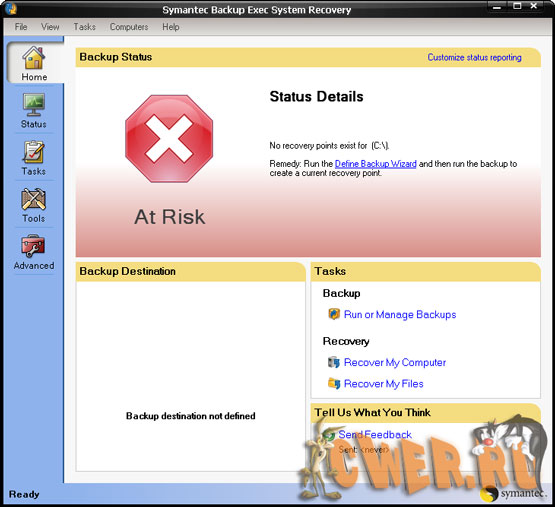The image size is (555, 507).
Task: Click 'No recovery points exist for (C:\)' text
Action: click(x=329, y=146)
